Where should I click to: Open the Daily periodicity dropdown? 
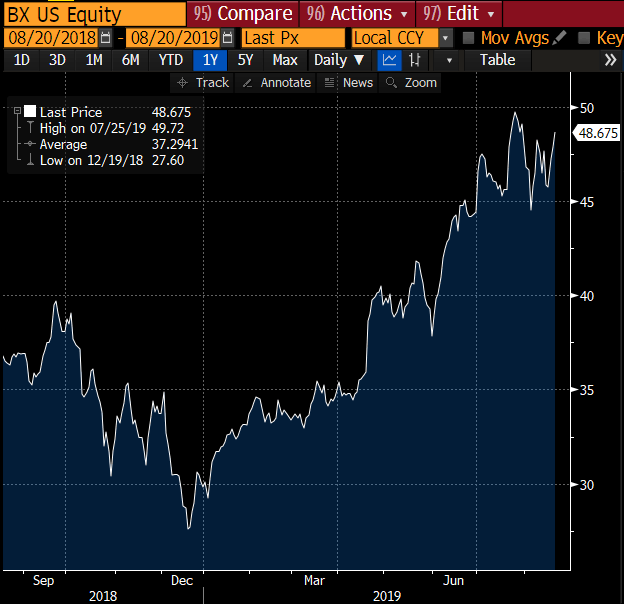pos(338,60)
